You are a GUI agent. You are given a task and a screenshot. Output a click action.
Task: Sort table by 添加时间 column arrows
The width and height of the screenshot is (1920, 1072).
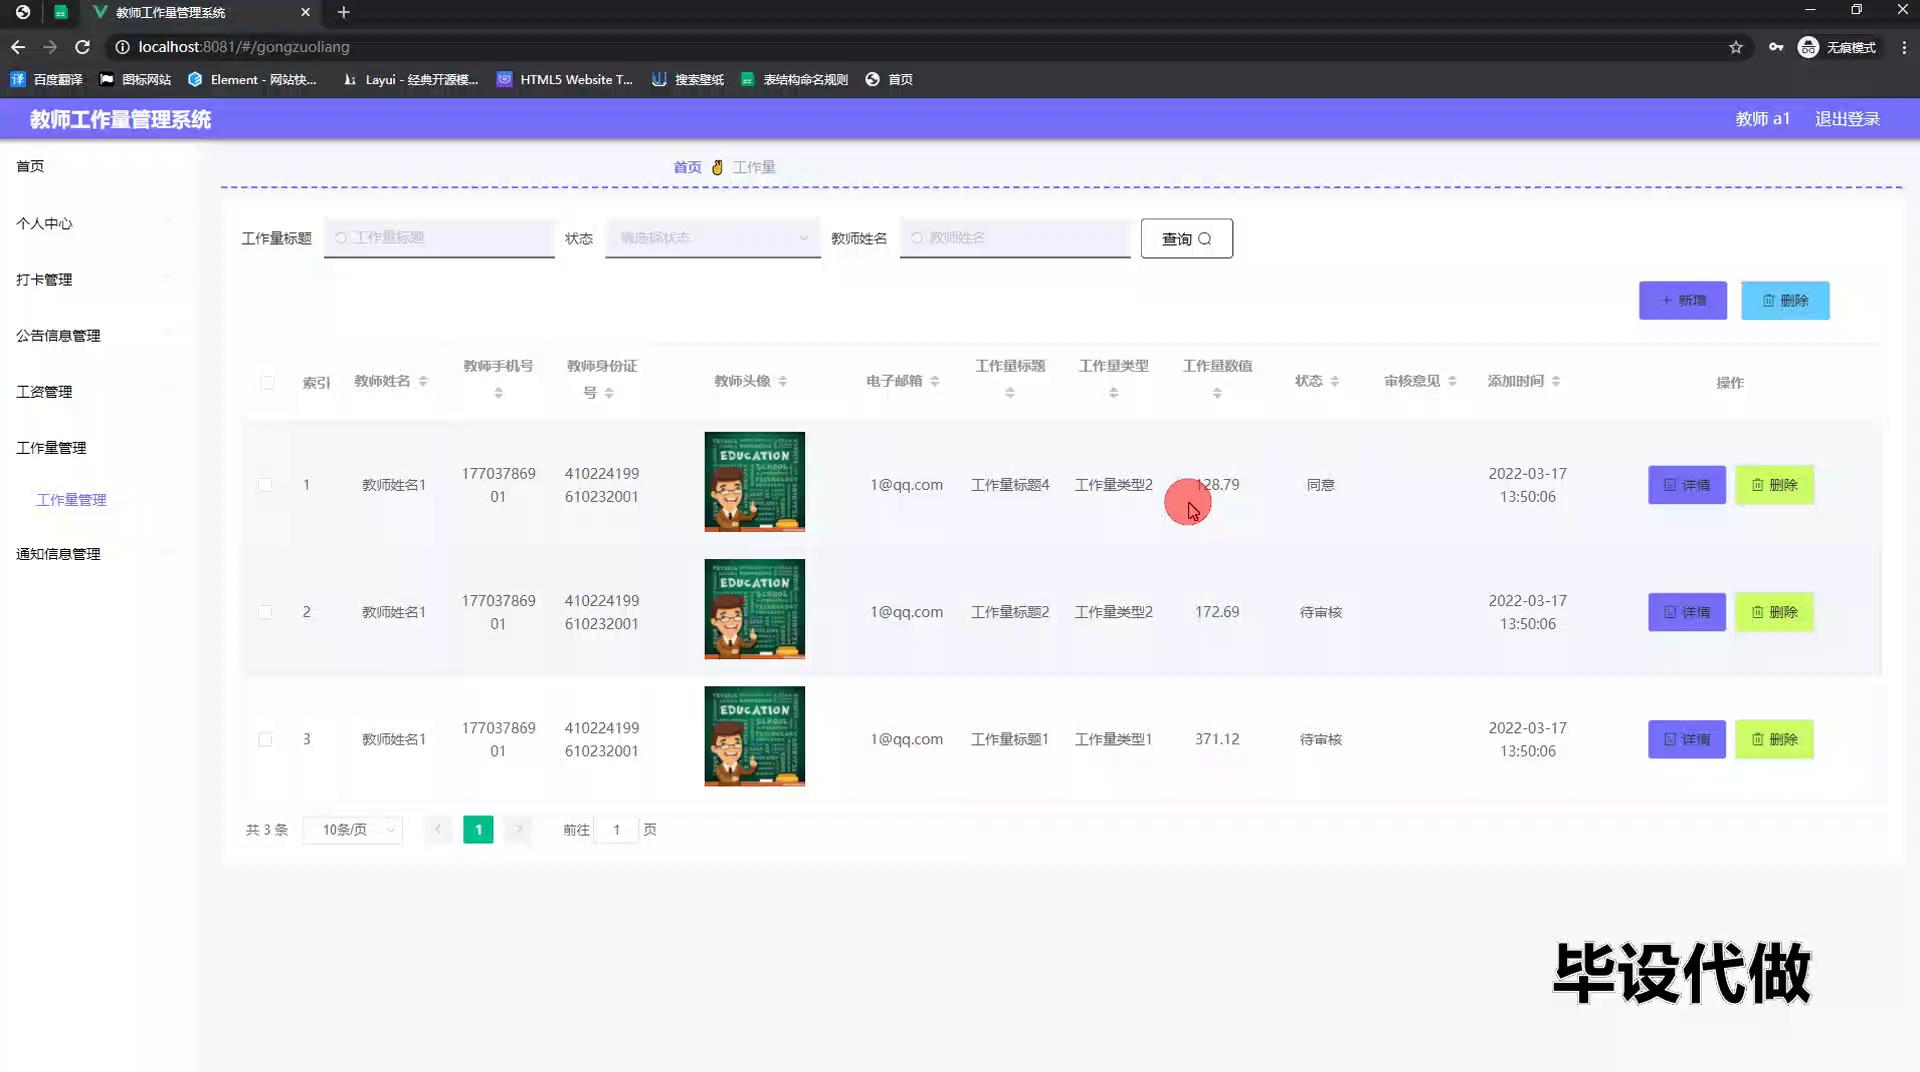point(1556,381)
